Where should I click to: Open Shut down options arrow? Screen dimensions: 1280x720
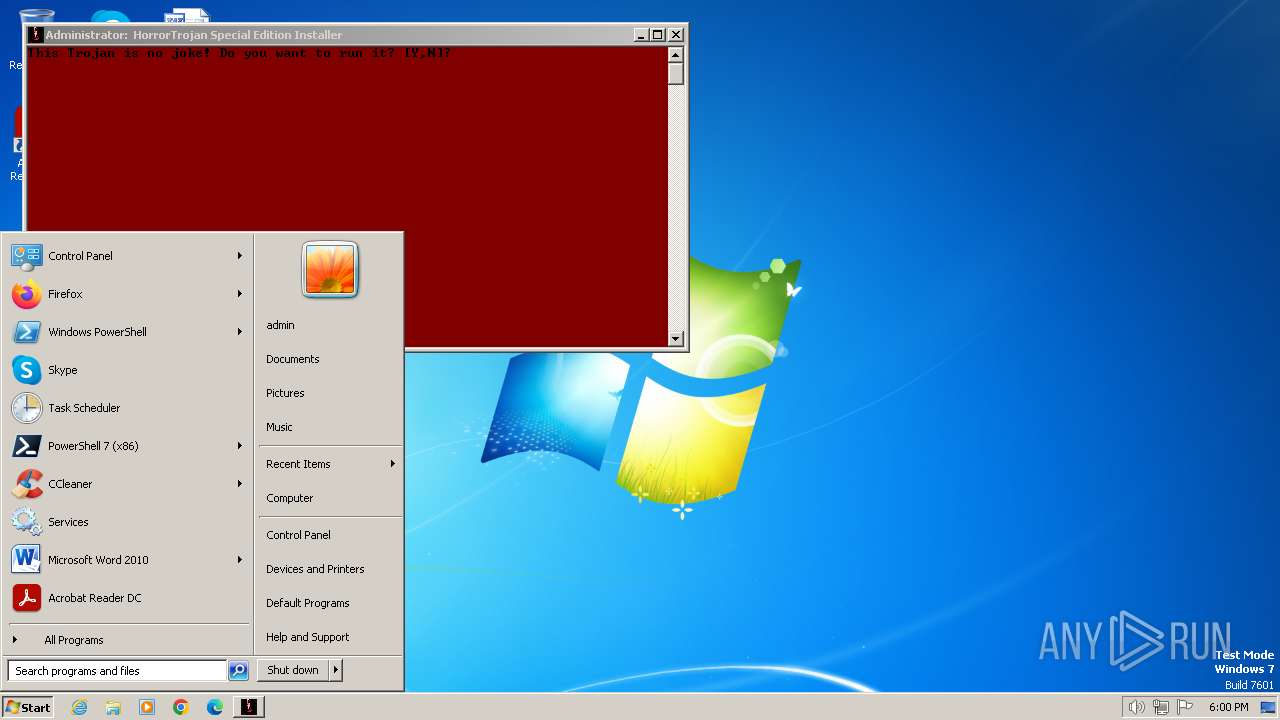[x=336, y=670]
